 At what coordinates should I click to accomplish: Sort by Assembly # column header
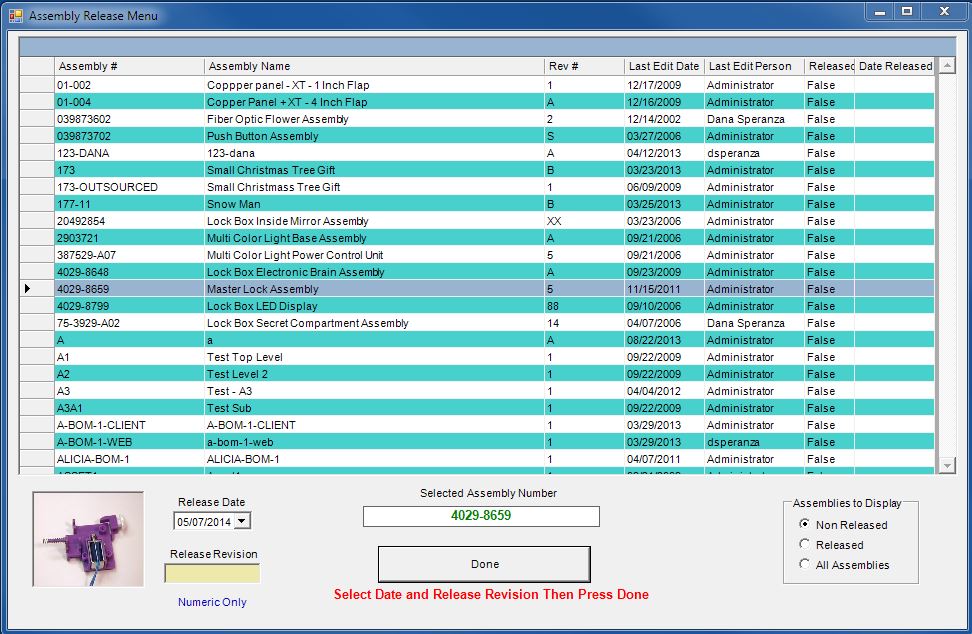click(x=129, y=66)
